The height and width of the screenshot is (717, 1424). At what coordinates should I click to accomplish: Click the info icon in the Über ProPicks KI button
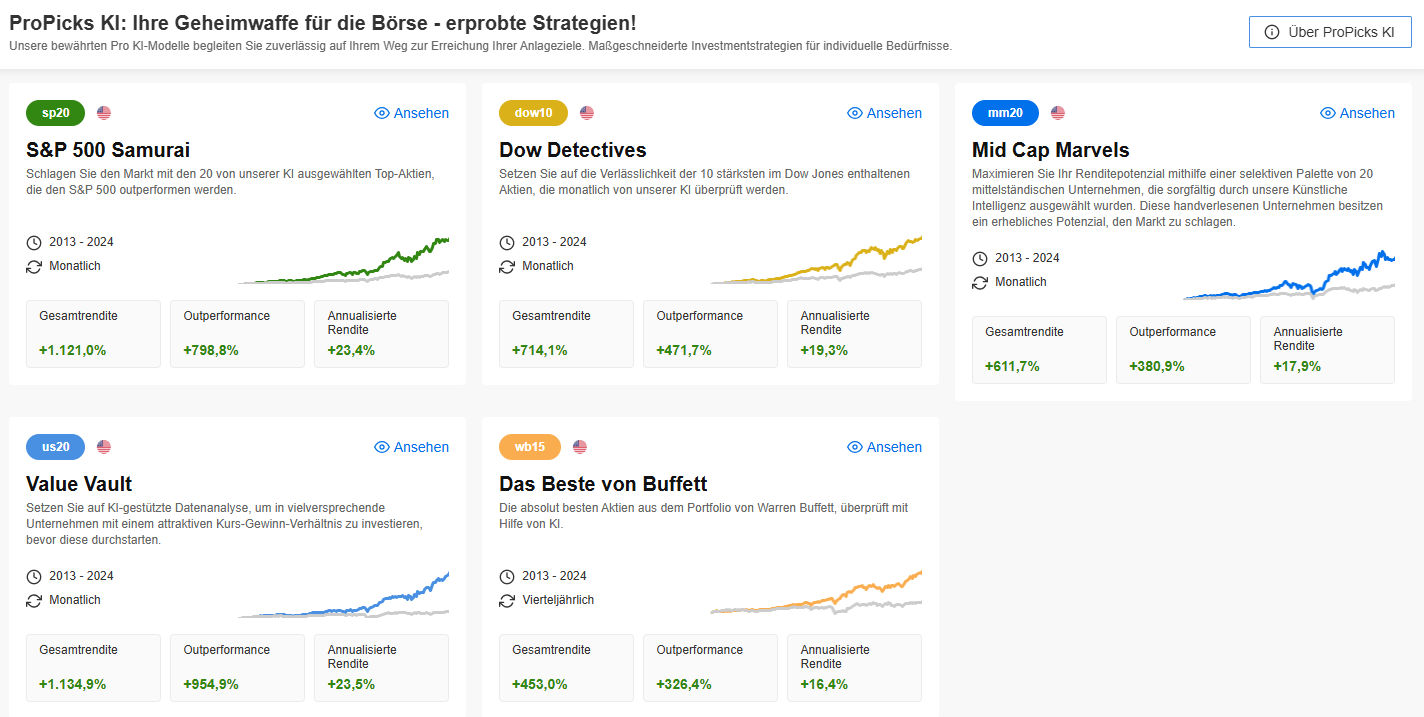coord(1272,31)
